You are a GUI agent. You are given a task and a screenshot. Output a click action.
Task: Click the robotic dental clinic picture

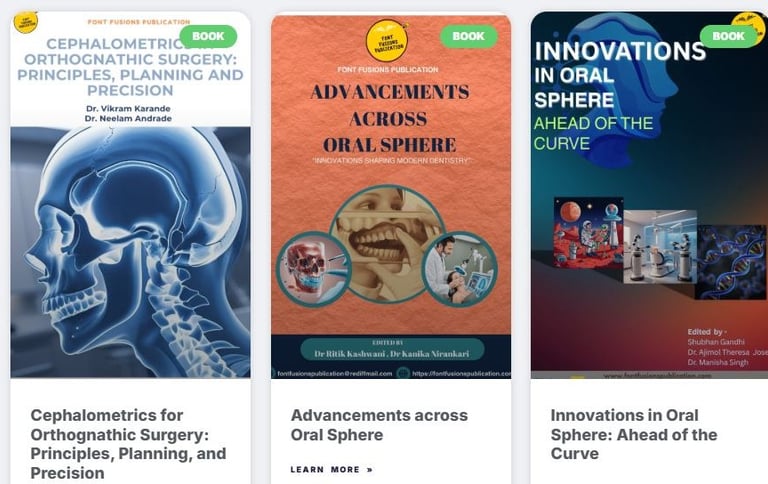[660, 246]
